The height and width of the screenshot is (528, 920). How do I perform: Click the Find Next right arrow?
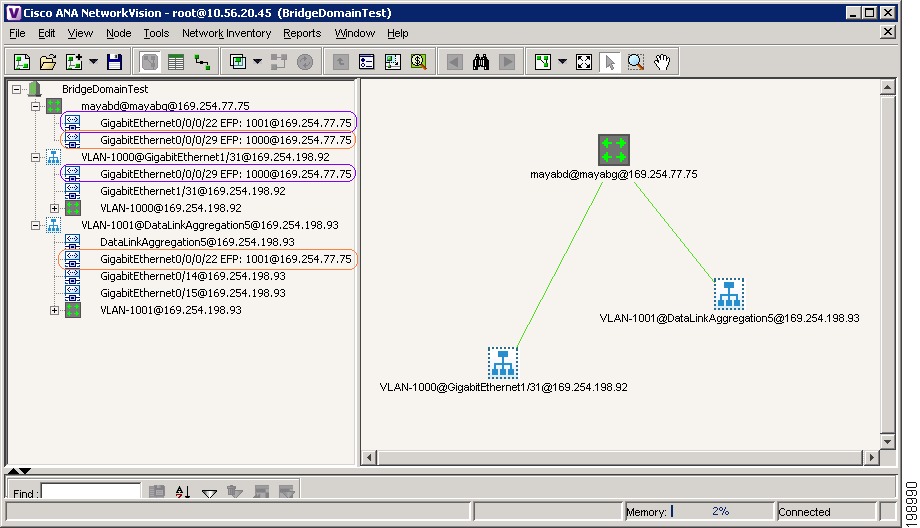[x=507, y=62]
